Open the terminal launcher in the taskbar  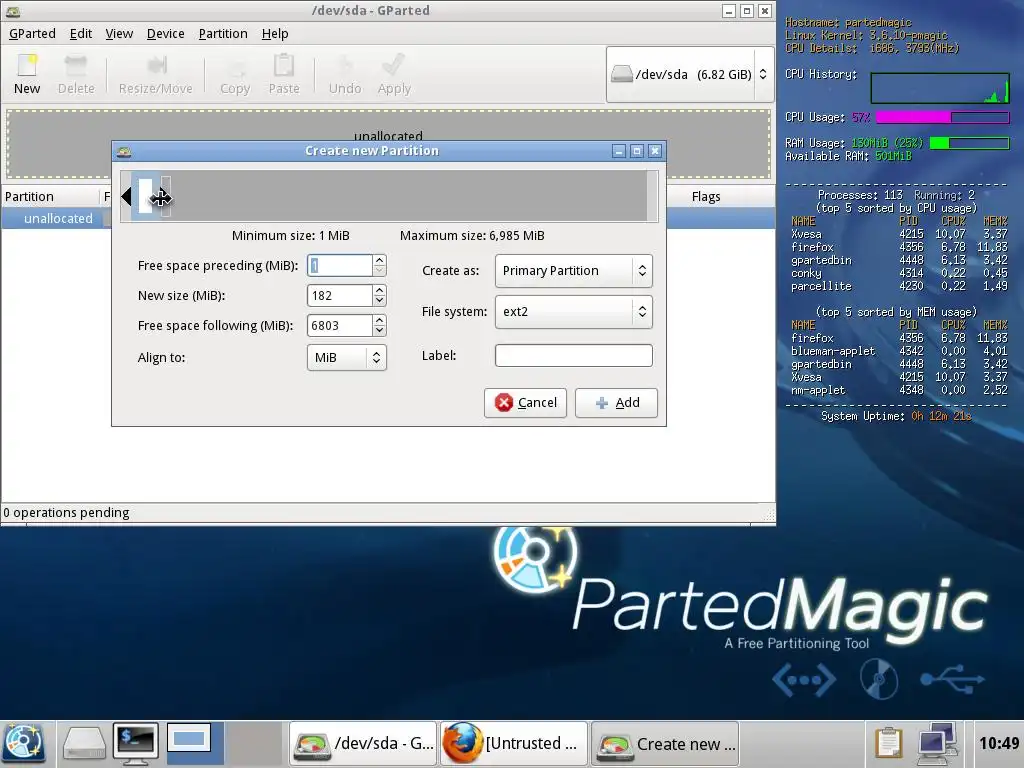coord(135,743)
